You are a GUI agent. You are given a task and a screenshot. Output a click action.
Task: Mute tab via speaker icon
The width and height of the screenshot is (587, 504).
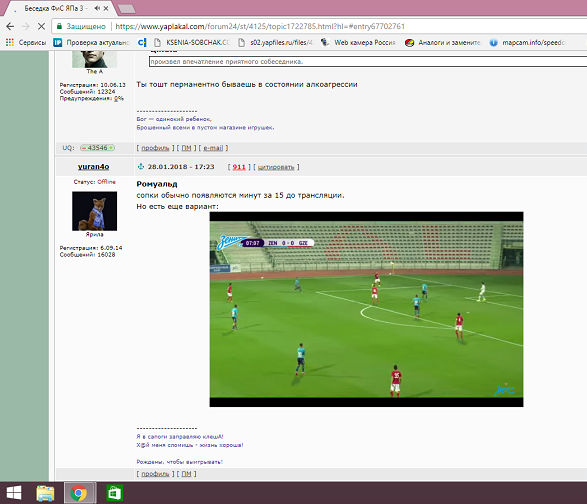pyautogui.click(x=97, y=8)
